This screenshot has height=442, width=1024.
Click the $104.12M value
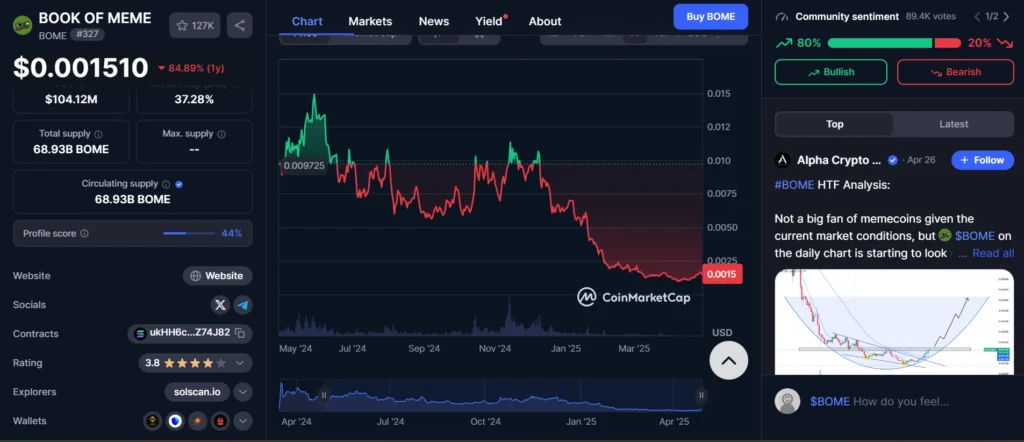71,99
